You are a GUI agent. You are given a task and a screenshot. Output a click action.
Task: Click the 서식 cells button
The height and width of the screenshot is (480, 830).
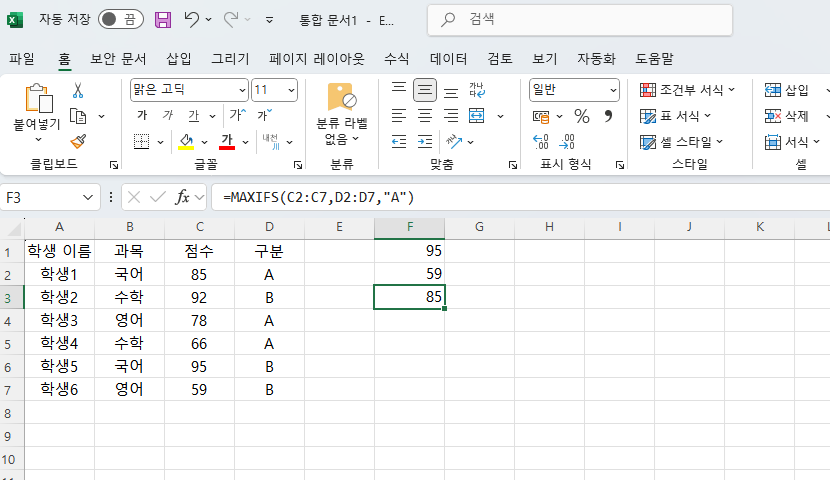792,142
